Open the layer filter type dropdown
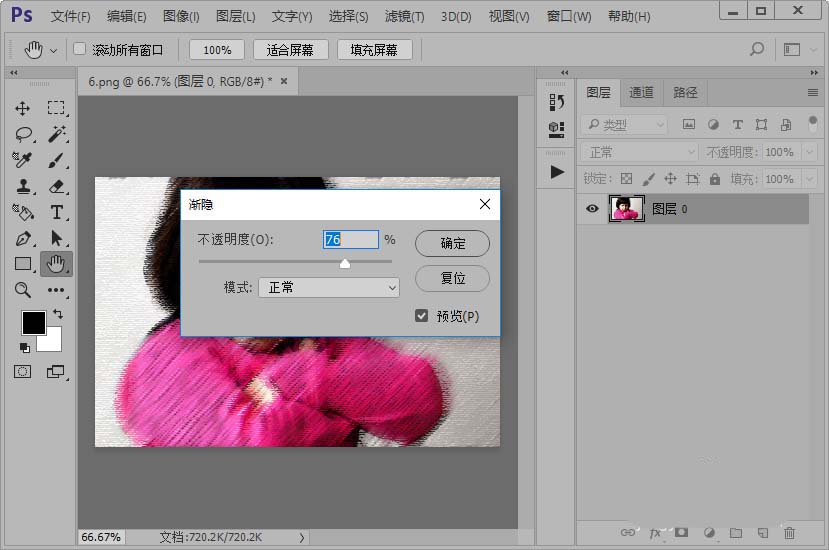The image size is (829, 550). tap(624, 125)
